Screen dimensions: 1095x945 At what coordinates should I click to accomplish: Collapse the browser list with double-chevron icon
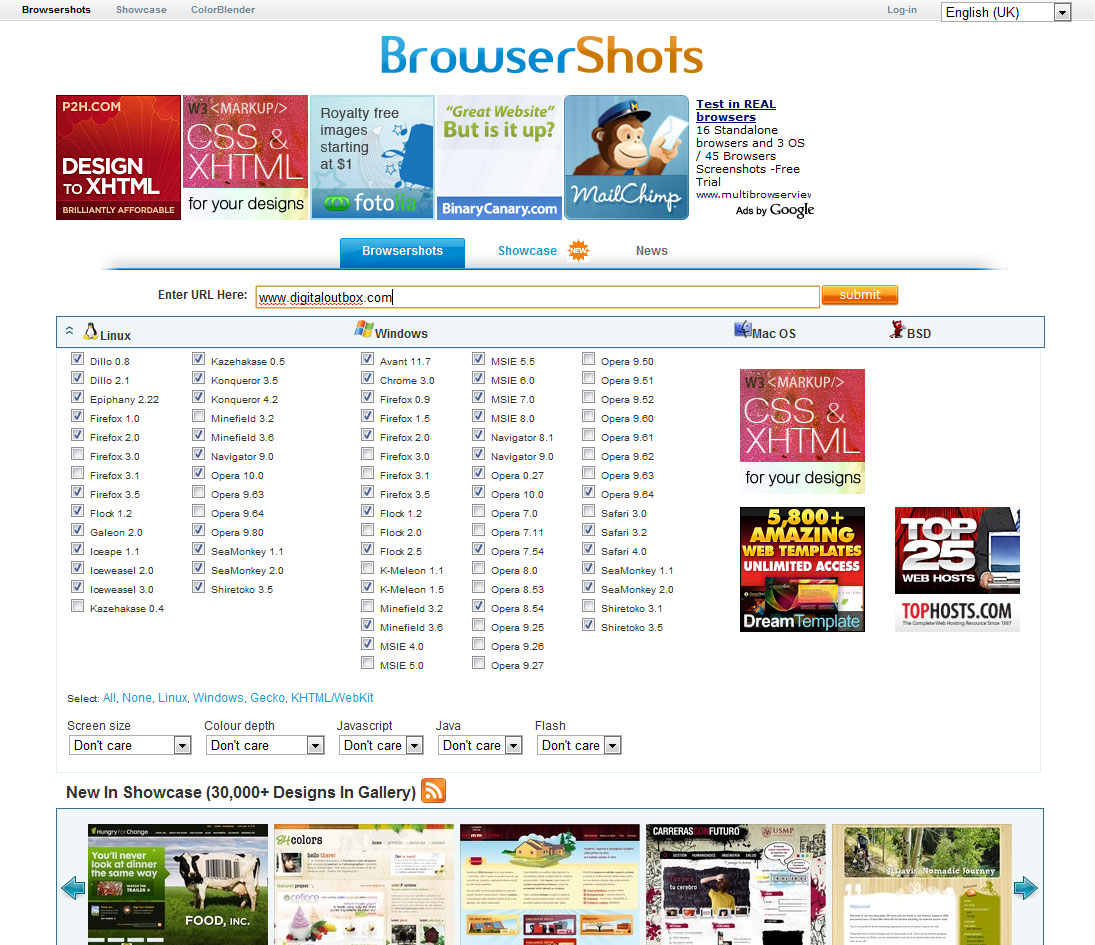69,331
